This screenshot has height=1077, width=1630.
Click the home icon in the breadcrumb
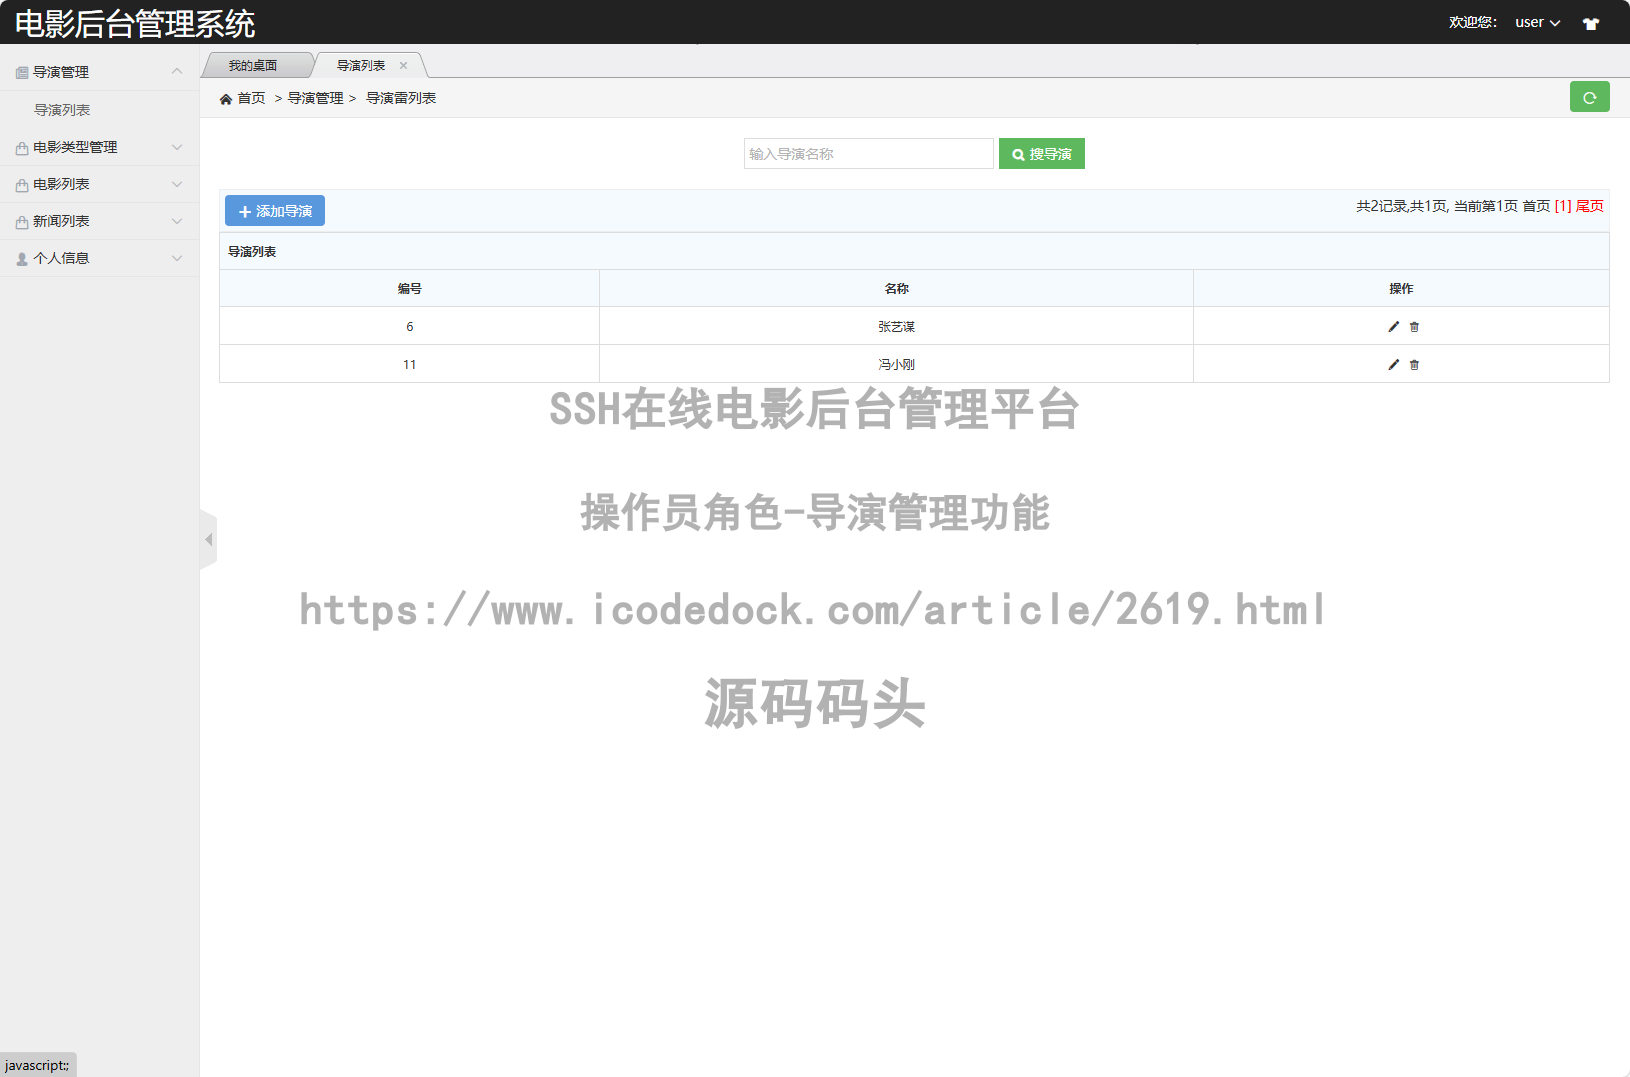pyautogui.click(x=227, y=97)
